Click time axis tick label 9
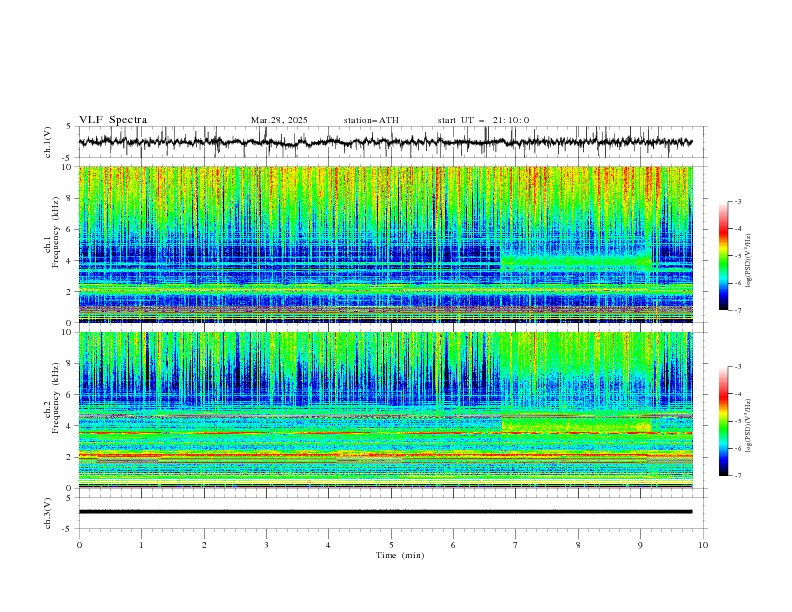Screen dimensions: 792x612 (x=640, y=545)
